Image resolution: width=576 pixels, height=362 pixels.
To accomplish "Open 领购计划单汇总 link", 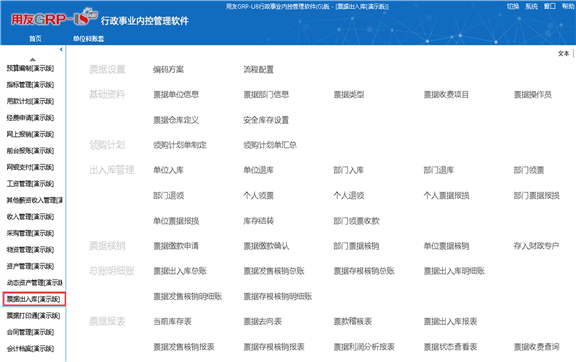I will click(270, 145).
